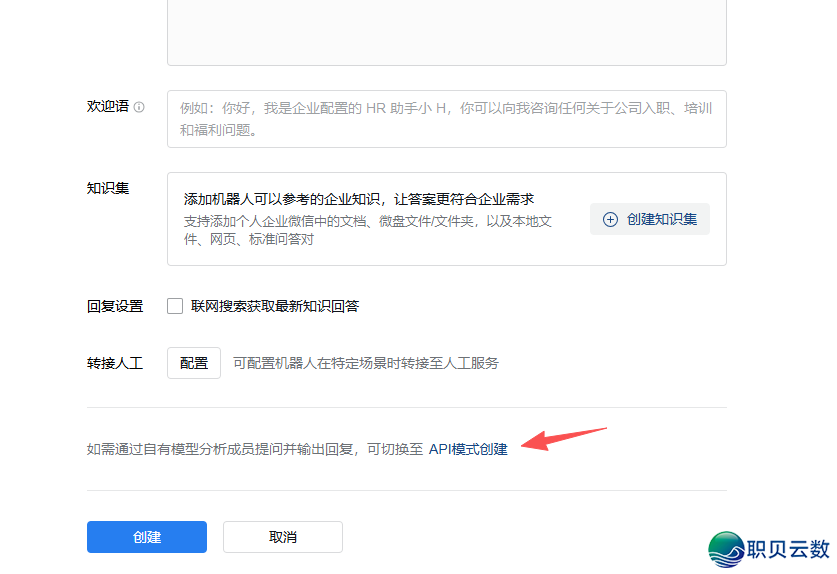Image resolution: width=837 pixels, height=574 pixels.
Task: Click the 创建知识集 button
Action: pos(650,219)
